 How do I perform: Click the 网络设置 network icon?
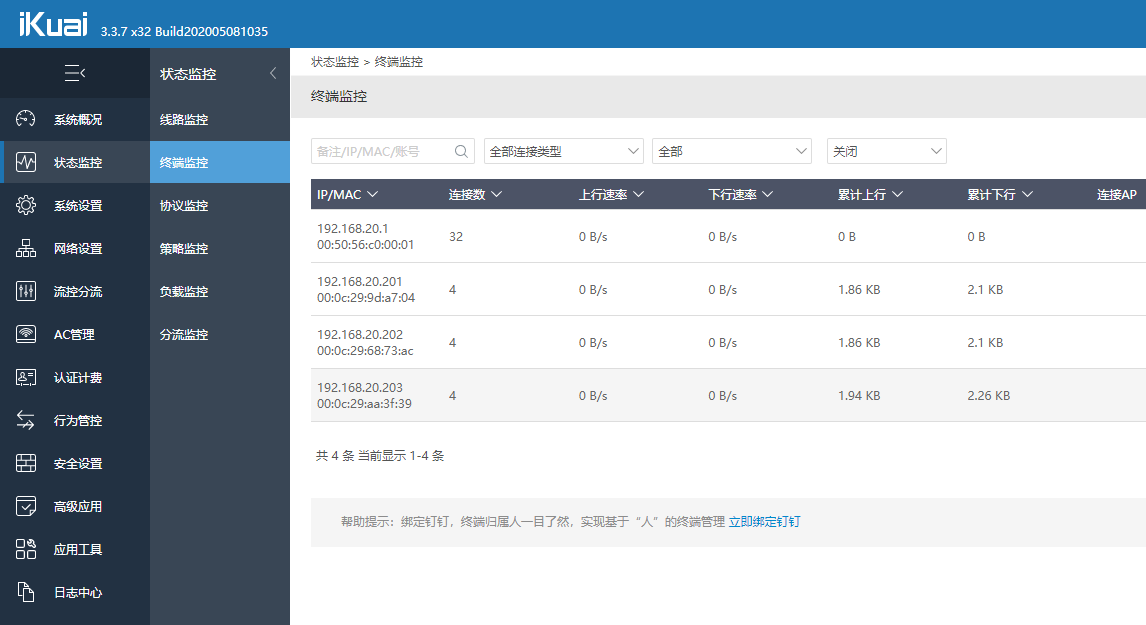(26, 249)
